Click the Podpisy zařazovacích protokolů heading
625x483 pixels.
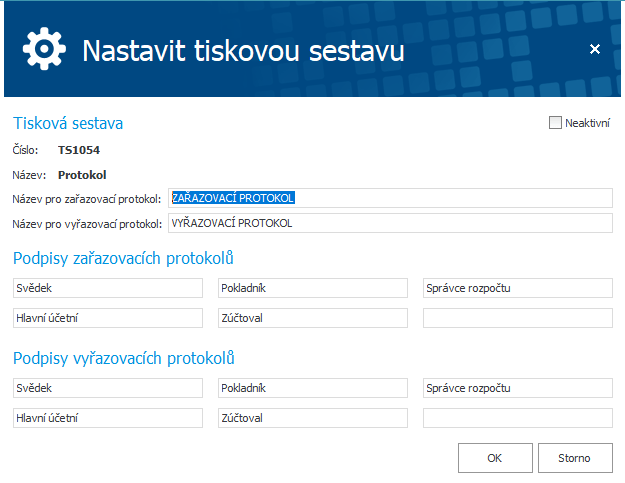tap(123, 259)
